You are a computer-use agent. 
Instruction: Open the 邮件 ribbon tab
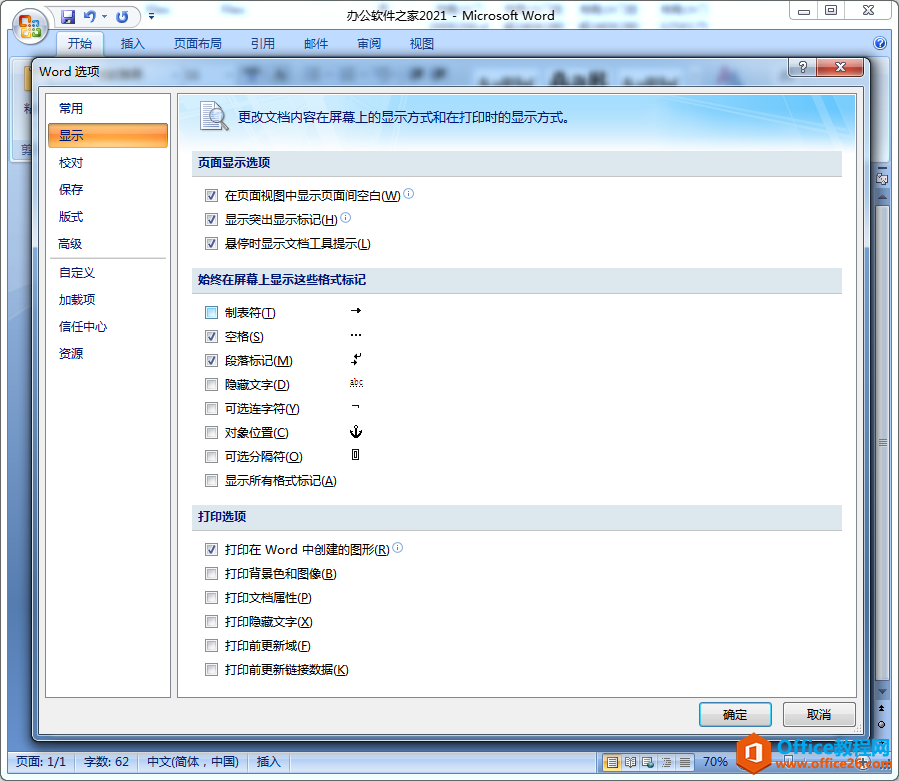tap(316, 44)
